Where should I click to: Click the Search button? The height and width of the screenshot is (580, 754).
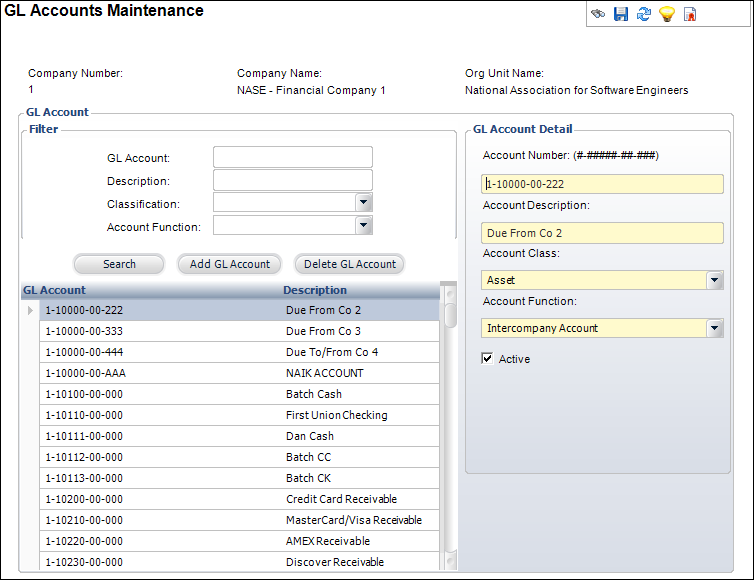tap(119, 264)
